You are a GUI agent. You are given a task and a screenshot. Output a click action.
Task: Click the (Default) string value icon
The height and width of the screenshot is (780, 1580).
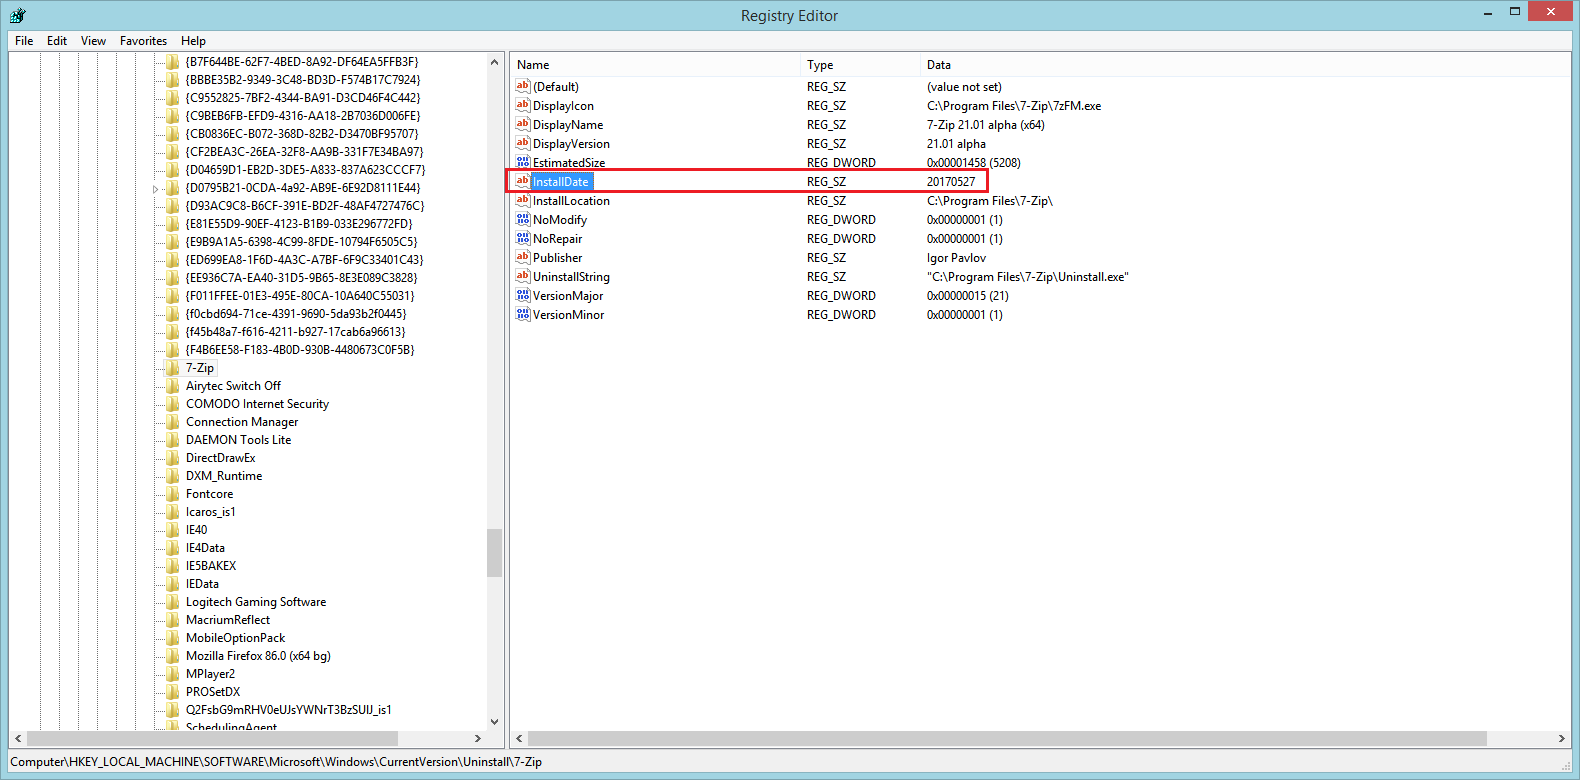[x=522, y=86]
